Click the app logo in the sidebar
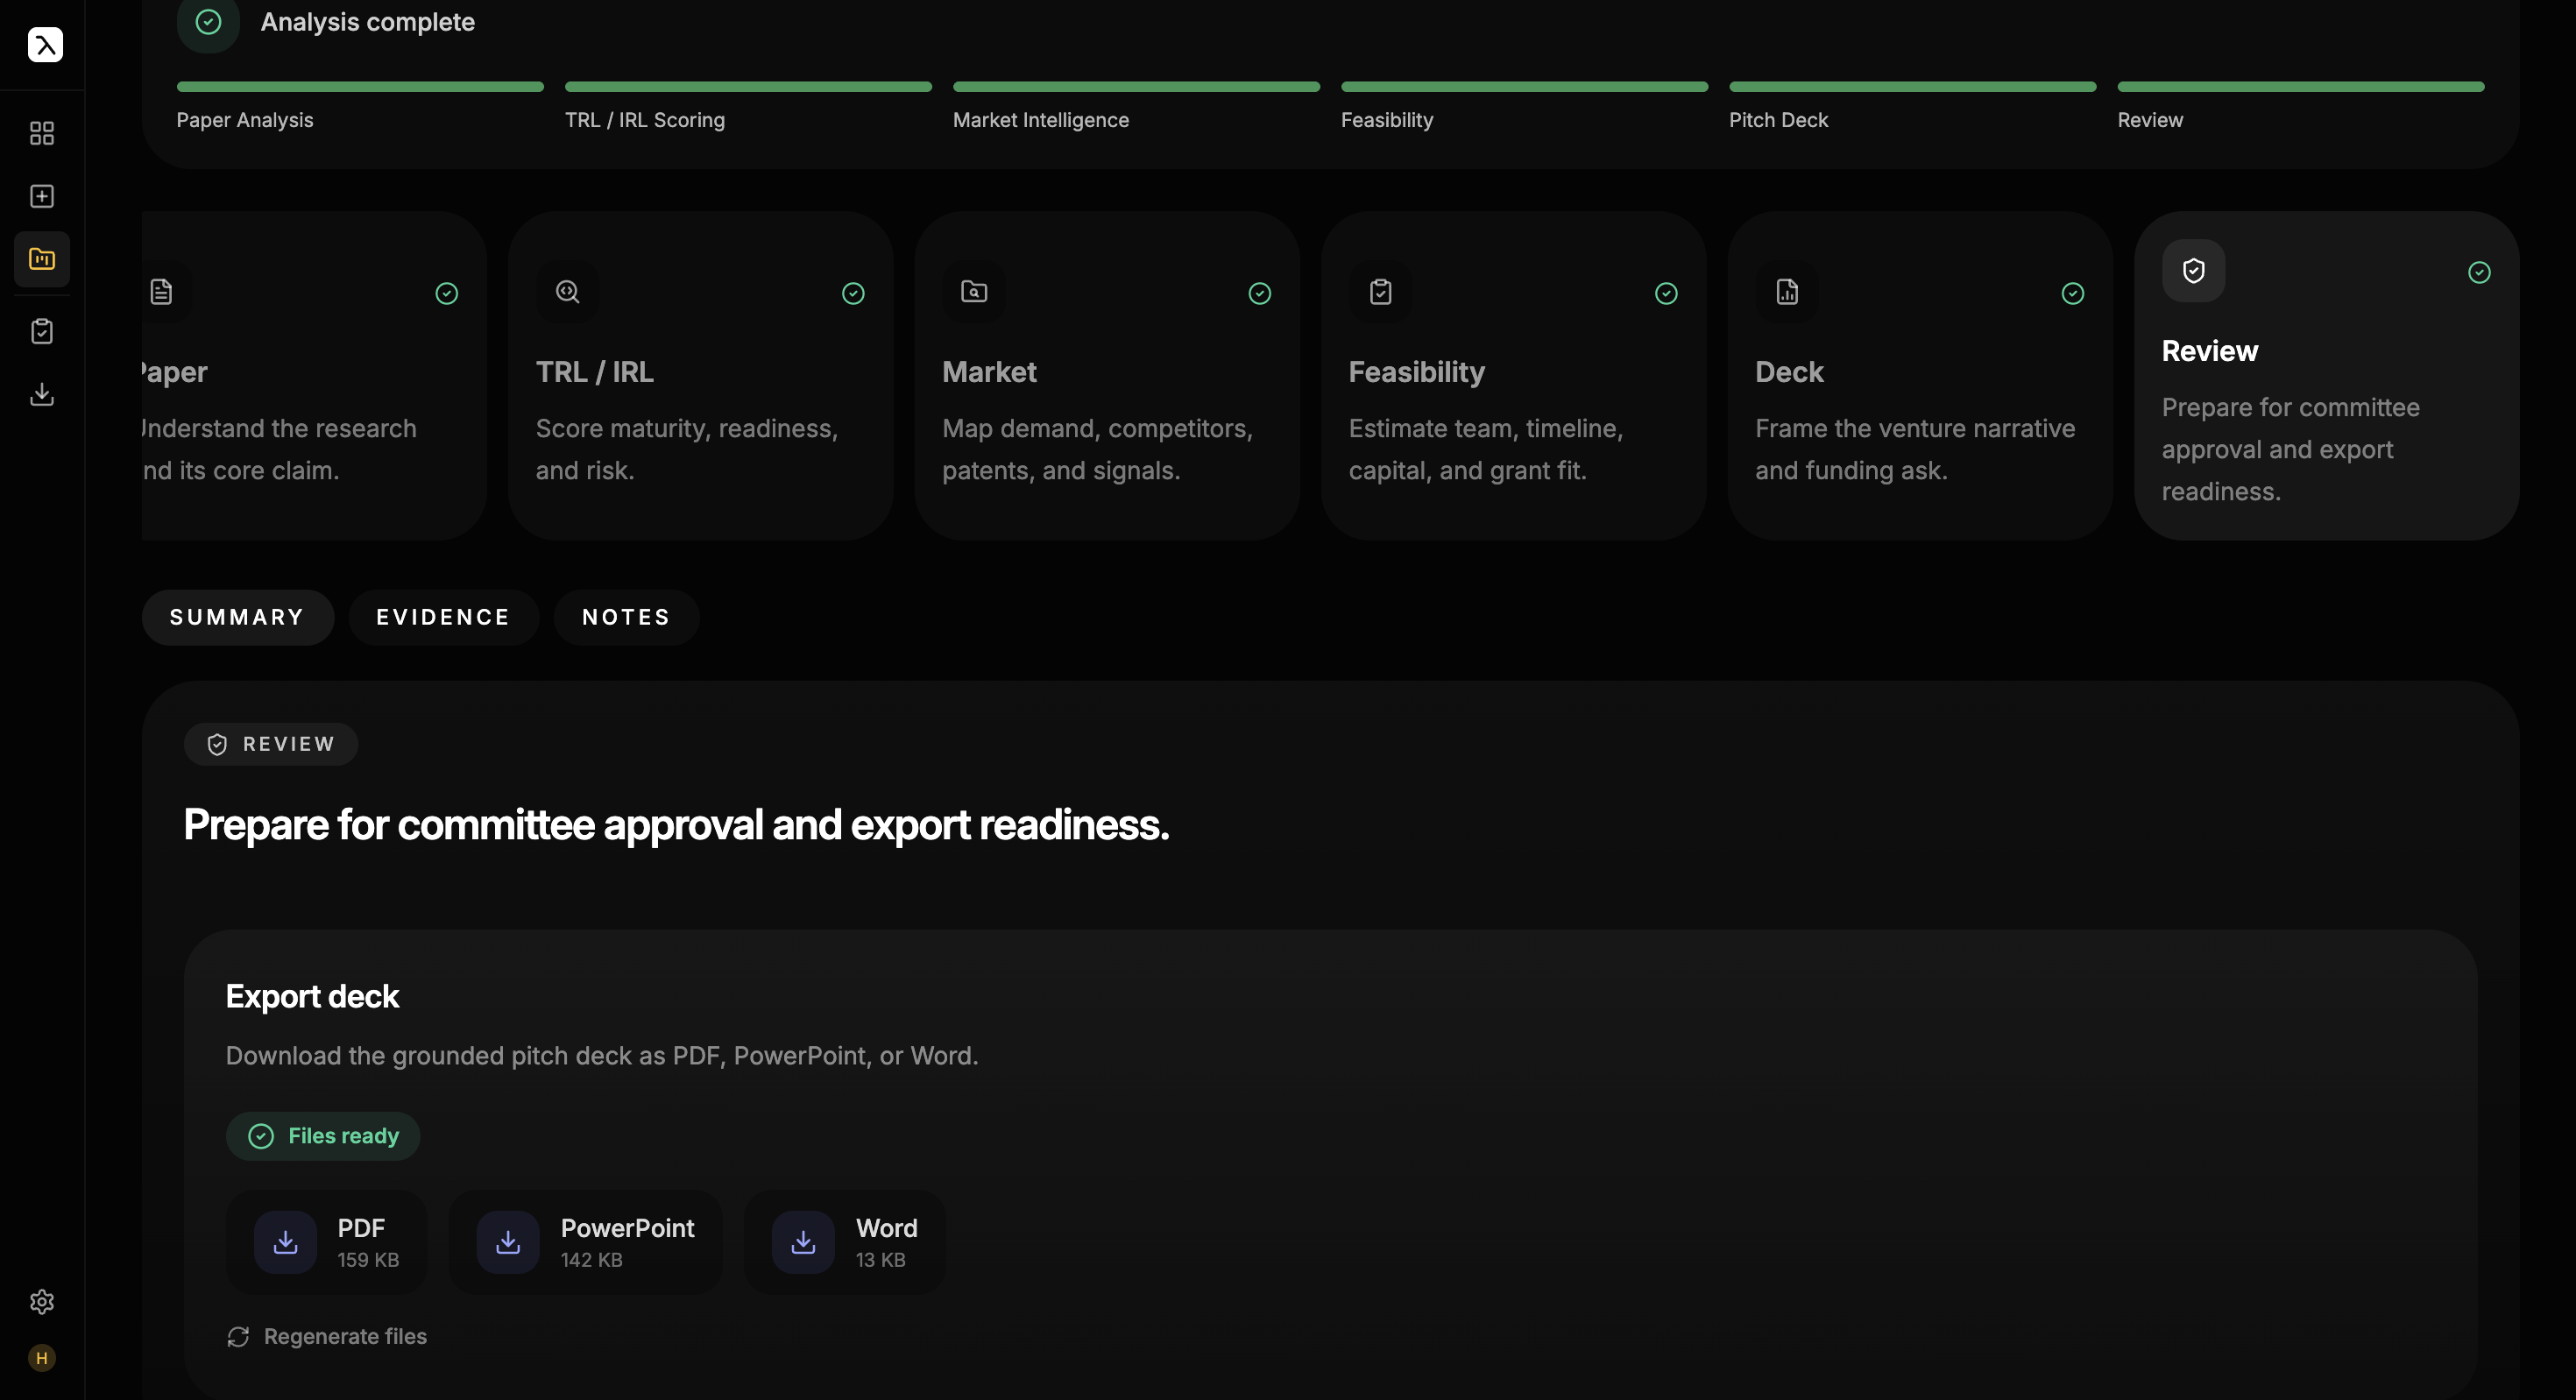Image resolution: width=2576 pixels, height=1400 pixels. 45,45
